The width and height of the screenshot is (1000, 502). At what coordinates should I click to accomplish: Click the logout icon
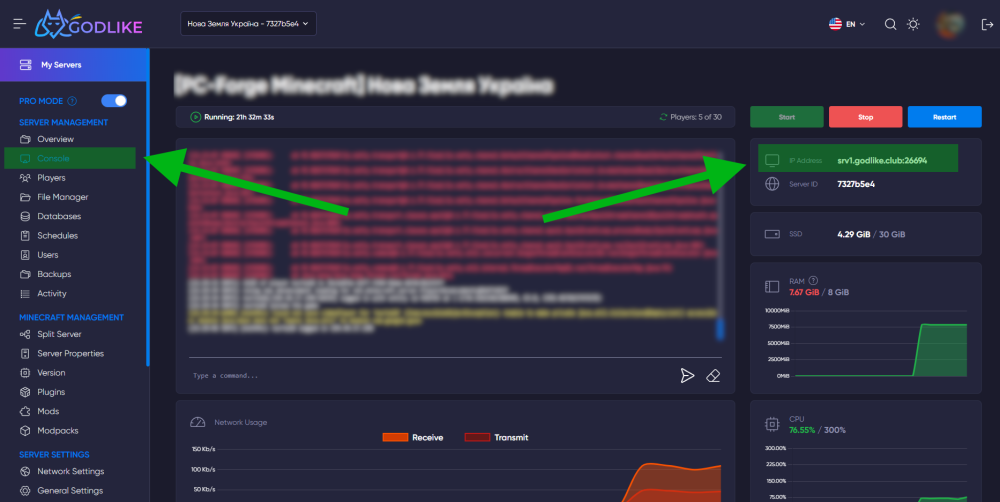coord(987,24)
